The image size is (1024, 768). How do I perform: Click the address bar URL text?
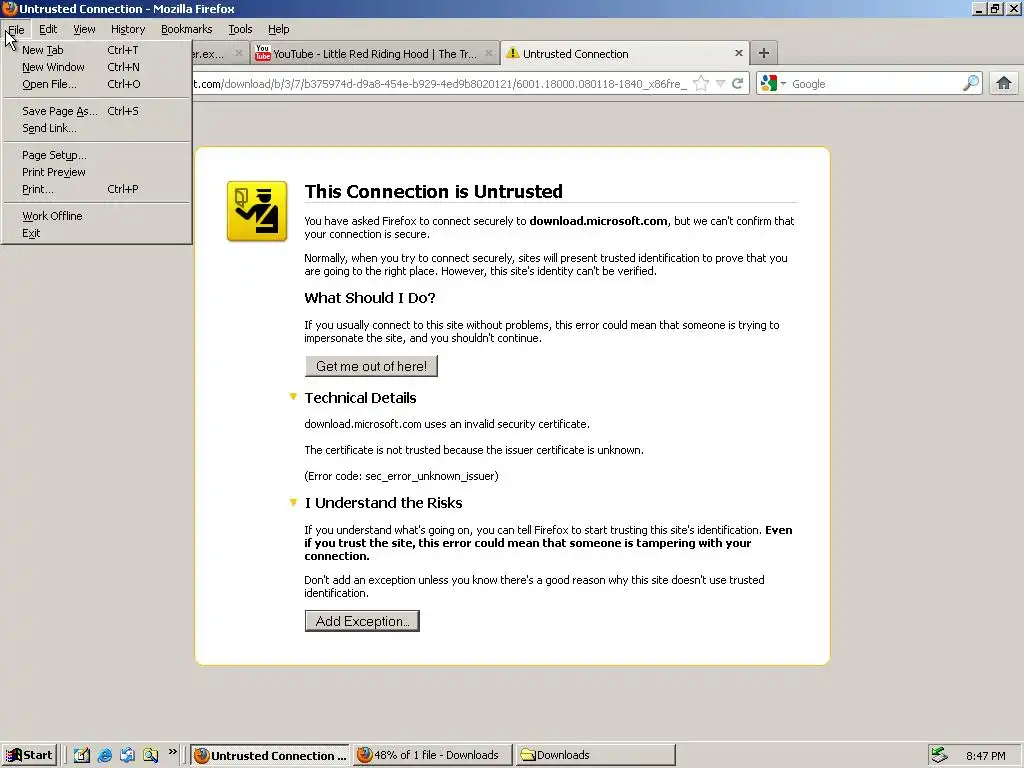coord(441,84)
